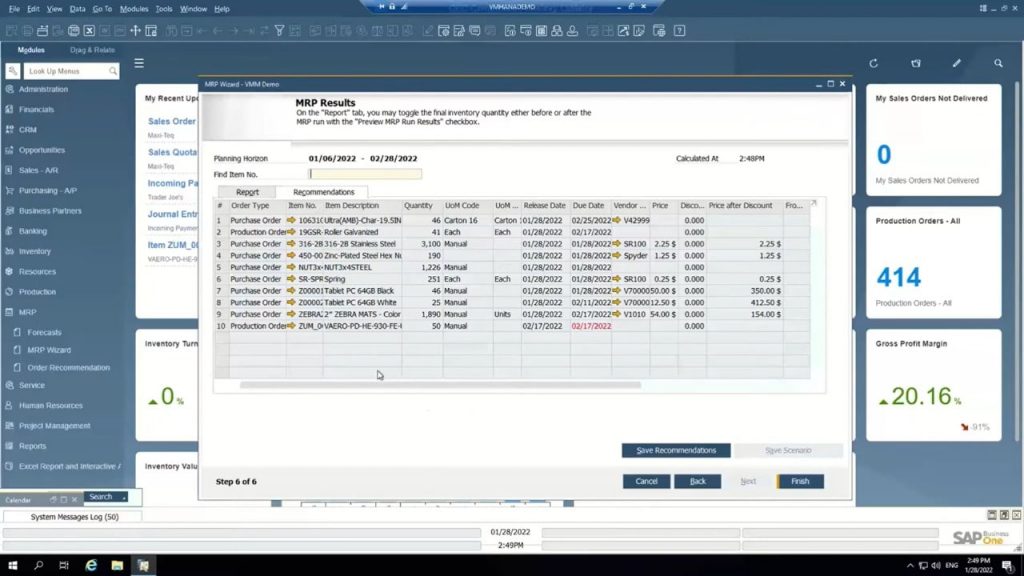Image resolution: width=1024 pixels, height=576 pixels.
Task: Click the four-arrow cross toolbar icon
Action: [x=136, y=31]
